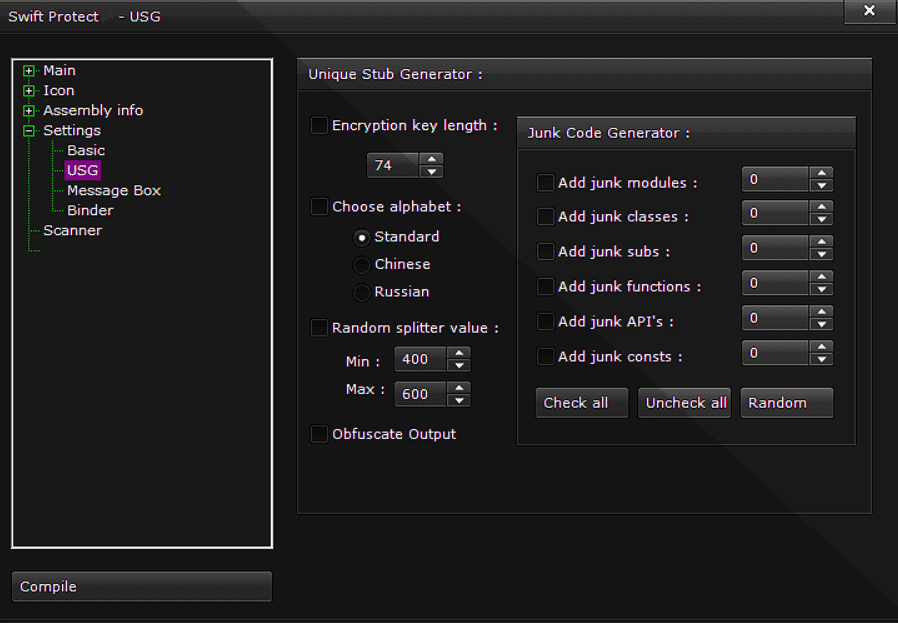Image resolution: width=898 pixels, height=623 pixels.
Task: Enable Random splitter value checkbox
Action: (319, 328)
